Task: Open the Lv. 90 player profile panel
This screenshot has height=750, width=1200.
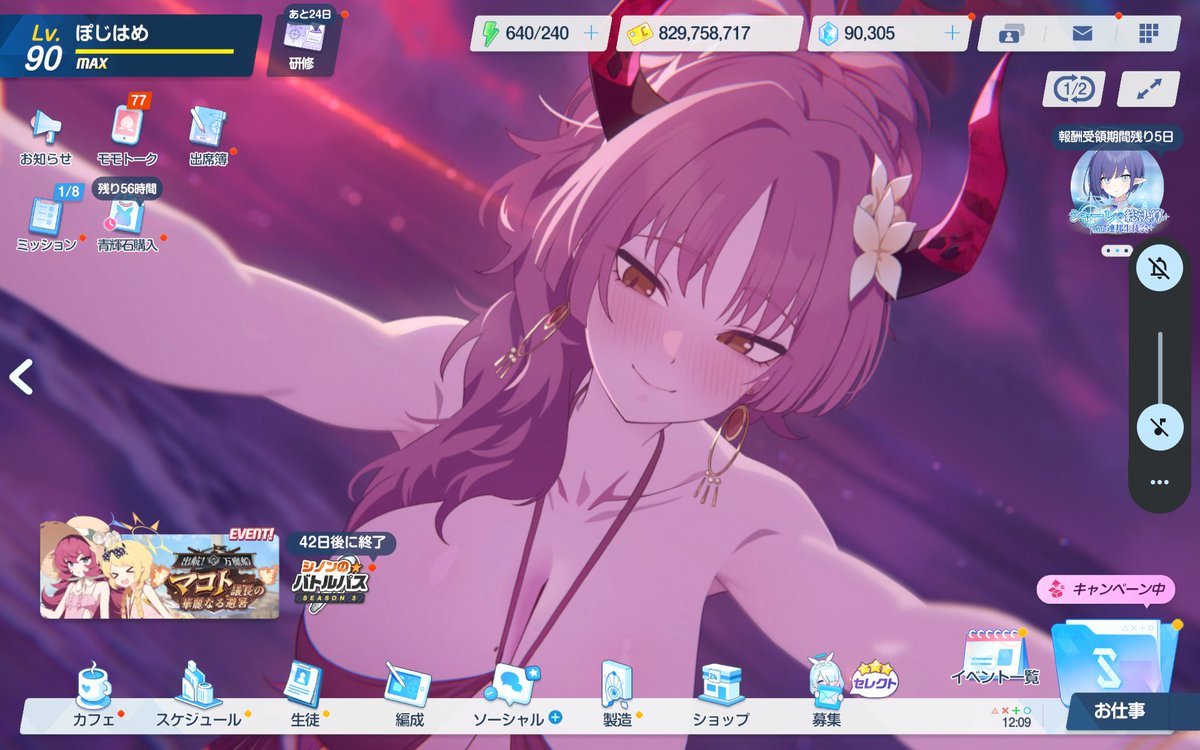Action: pos(130,46)
